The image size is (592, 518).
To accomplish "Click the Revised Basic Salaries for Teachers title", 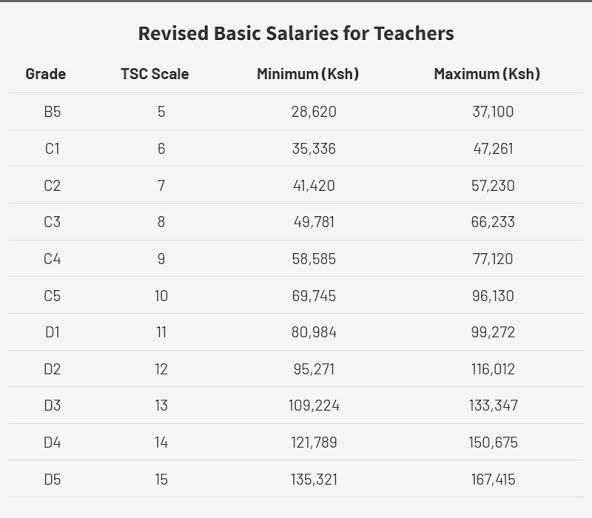I will [296, 33].
